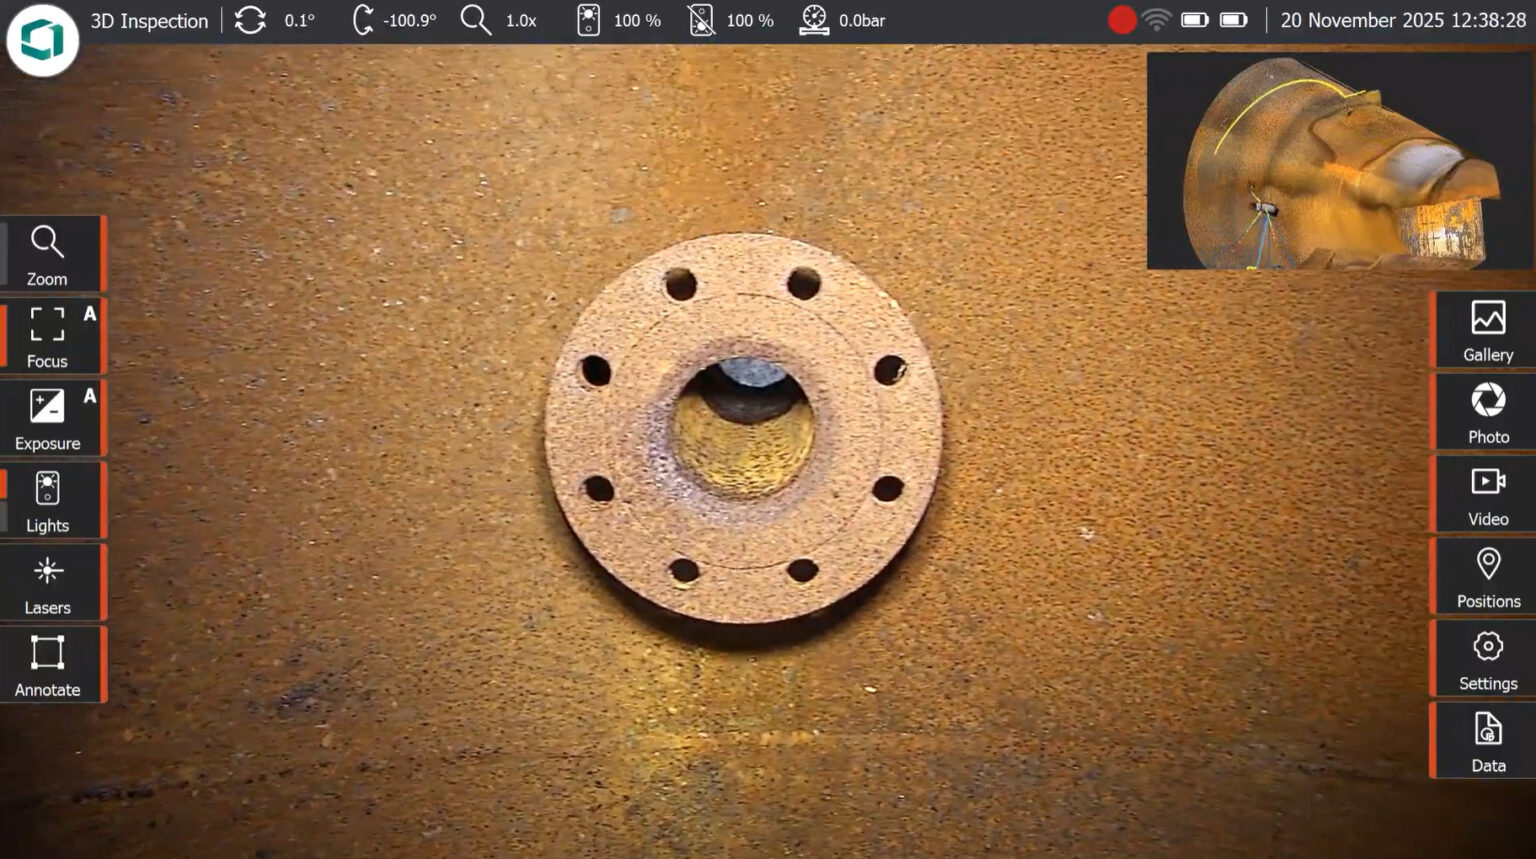The height and width of the screenshot is (859, 1536).
Task: Click the red recording indicator
Action: click(1122, 20)
